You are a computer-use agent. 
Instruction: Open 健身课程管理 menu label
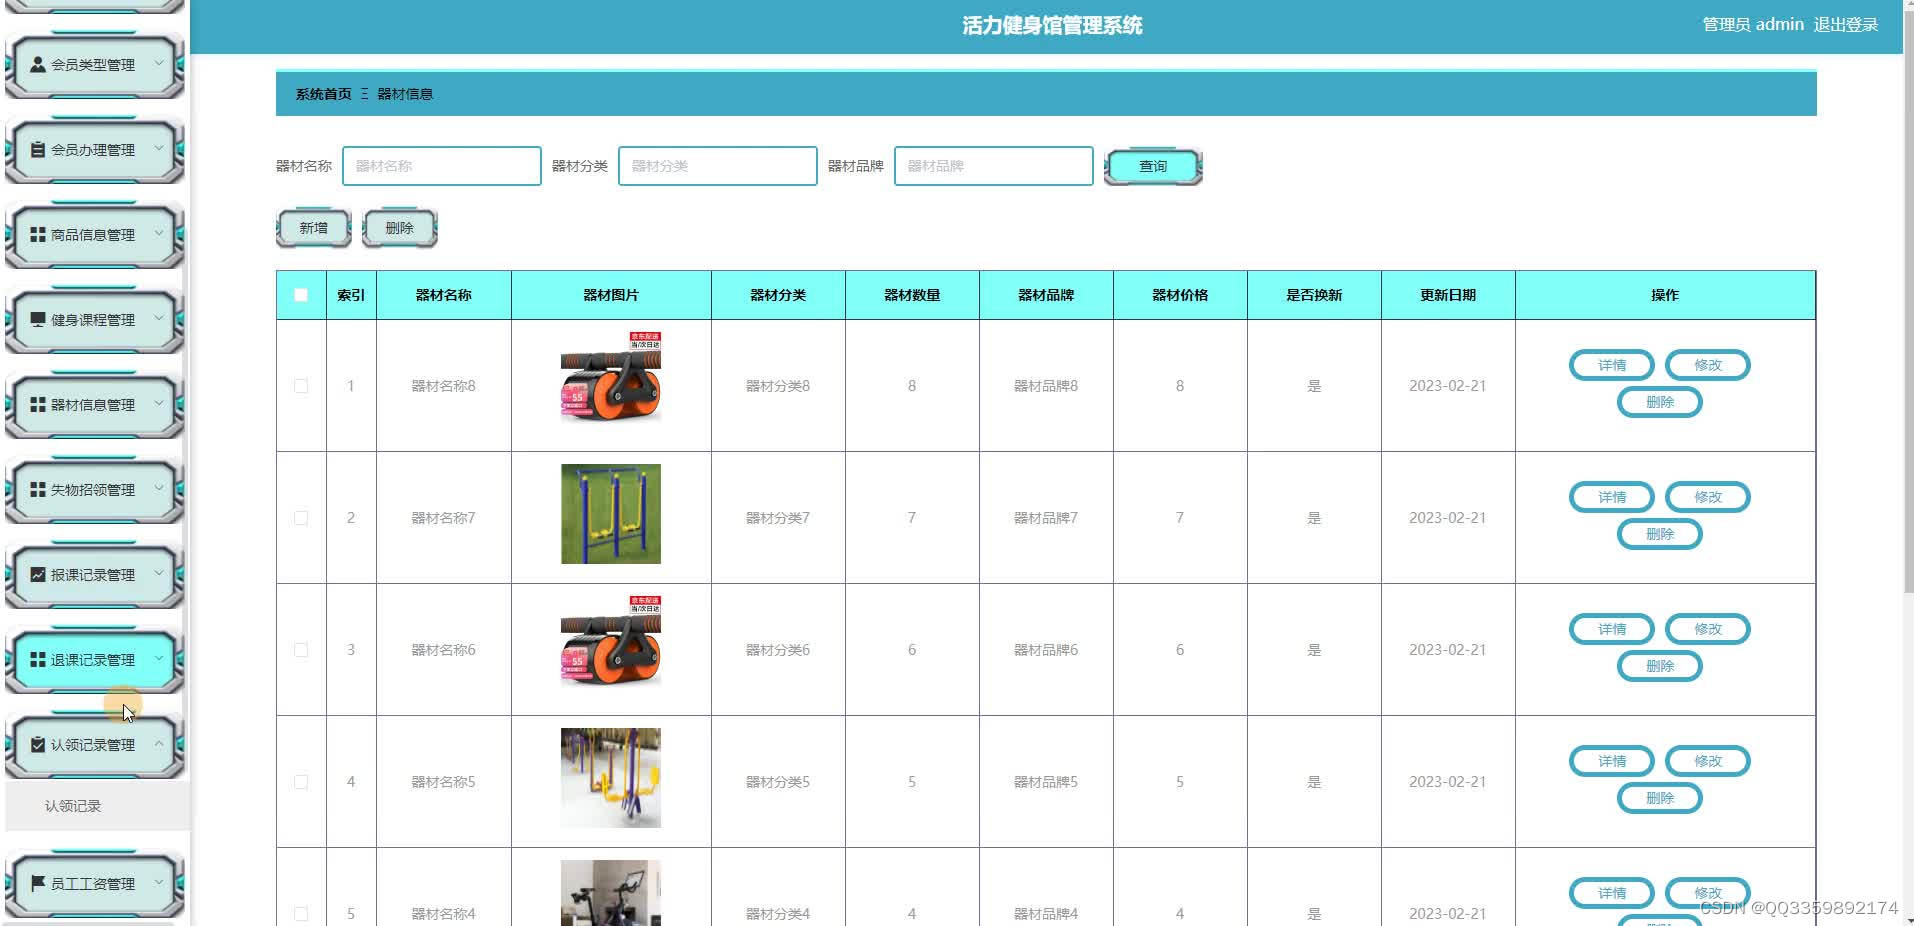coord(93,320)
